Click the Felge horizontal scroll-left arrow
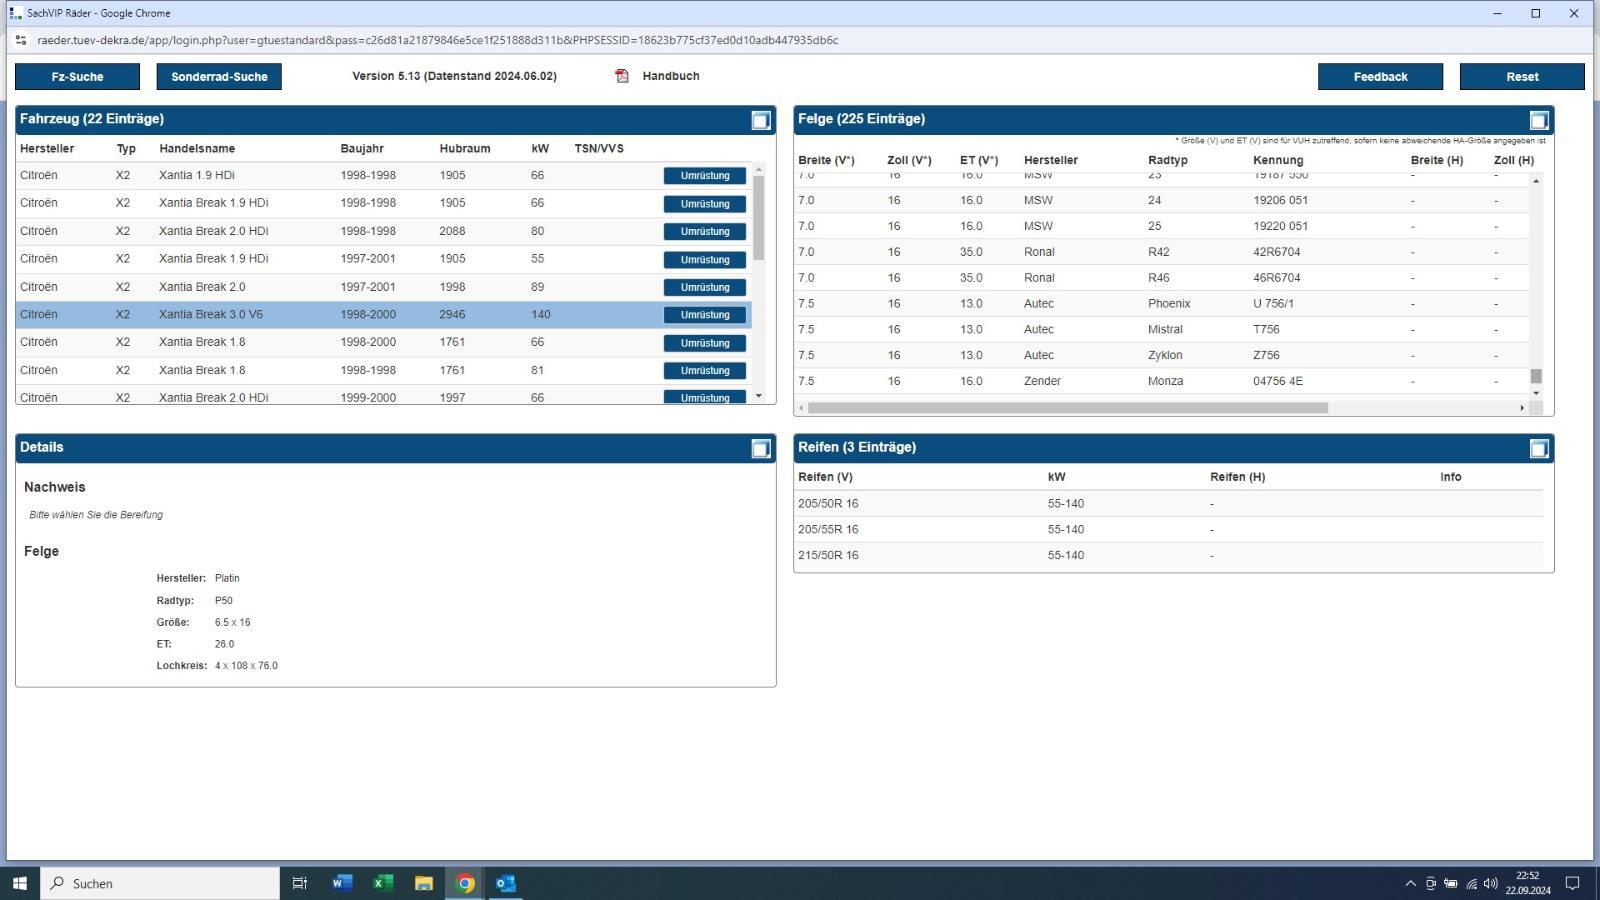1600x900 pixels. pos(801,408)
